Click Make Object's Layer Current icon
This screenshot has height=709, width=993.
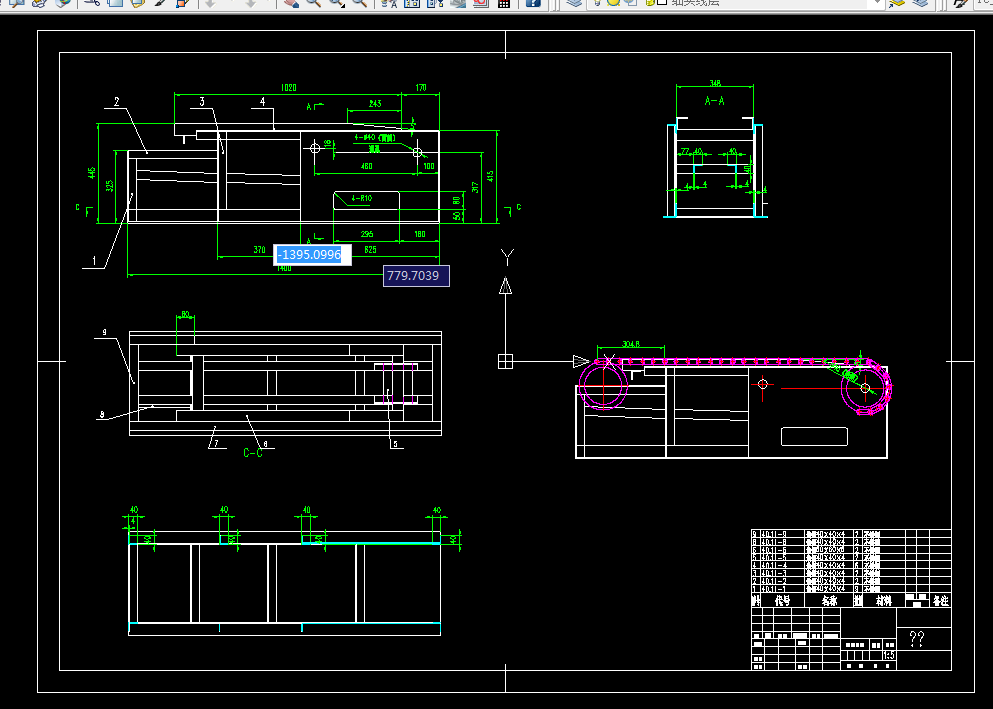[x=896, y=3]
